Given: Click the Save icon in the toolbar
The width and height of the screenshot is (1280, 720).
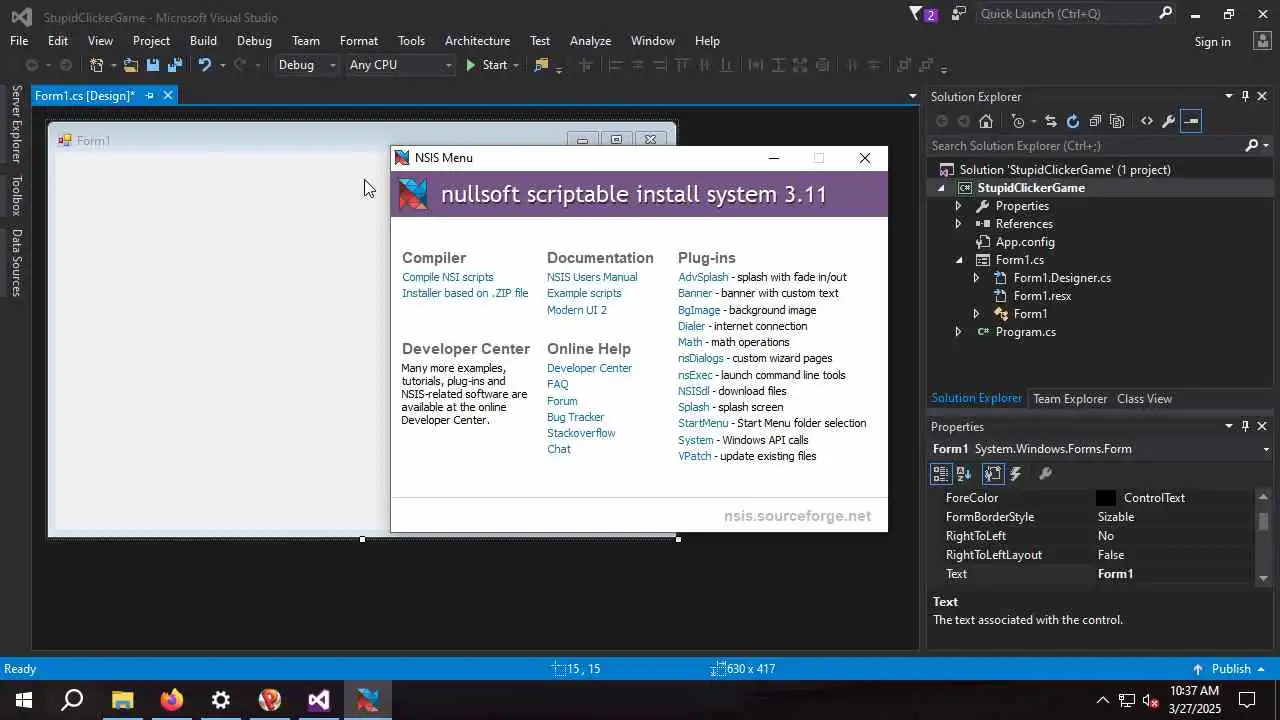Looking at the screenshot, I should (153, 65).
